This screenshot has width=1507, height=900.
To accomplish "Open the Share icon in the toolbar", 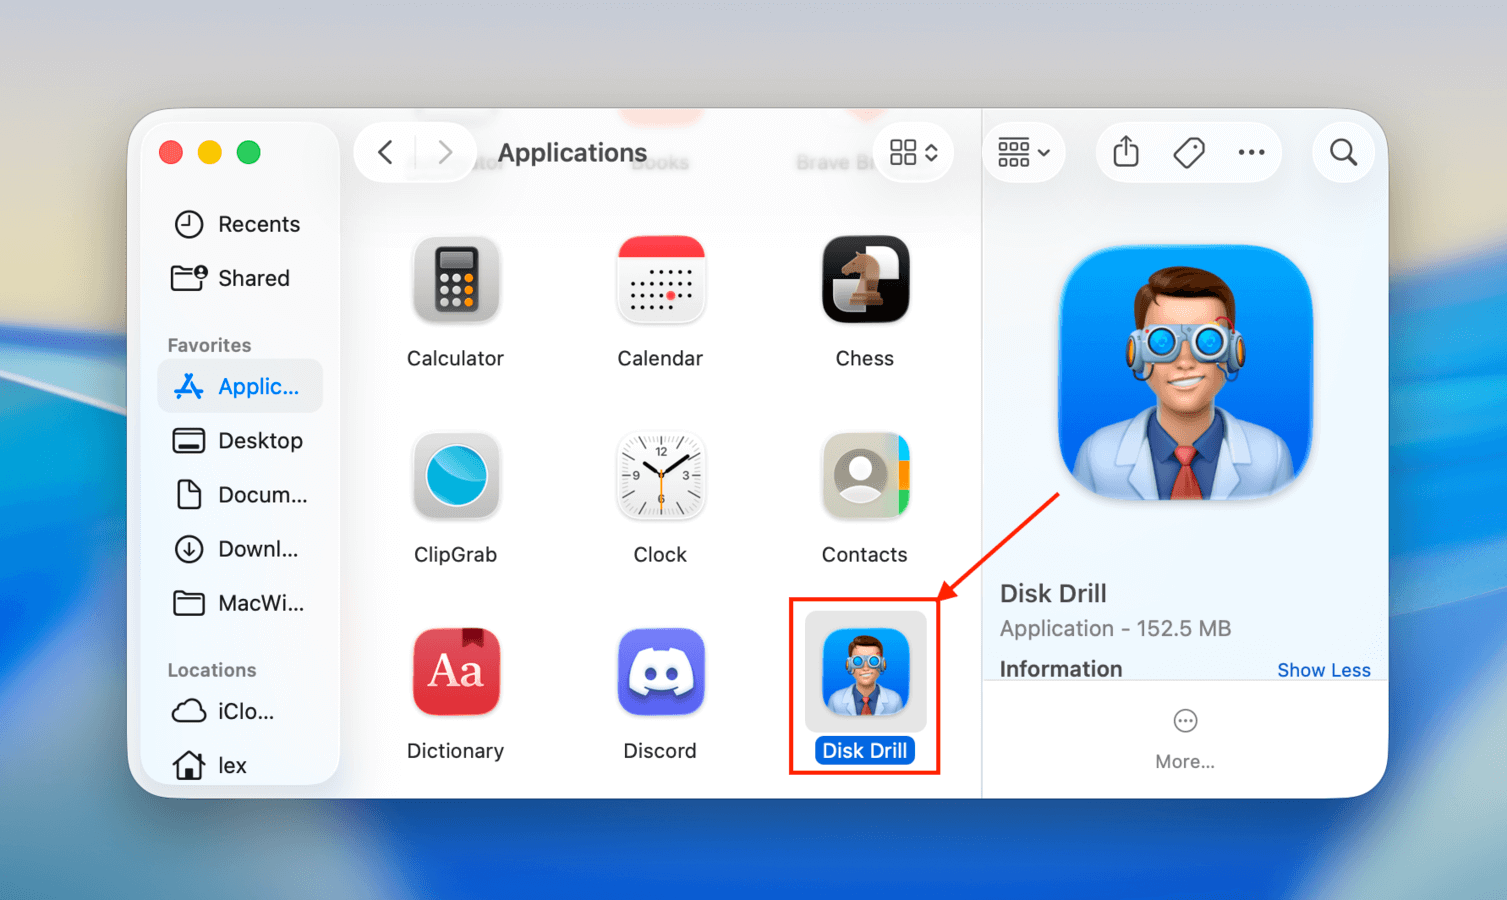I will point(1124,152).
